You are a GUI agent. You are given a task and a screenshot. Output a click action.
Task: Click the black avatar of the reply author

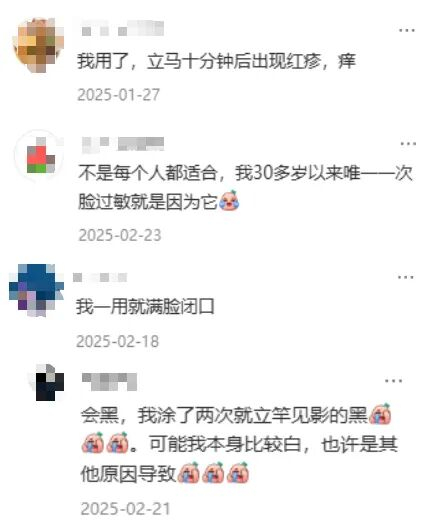pos(47,382)
